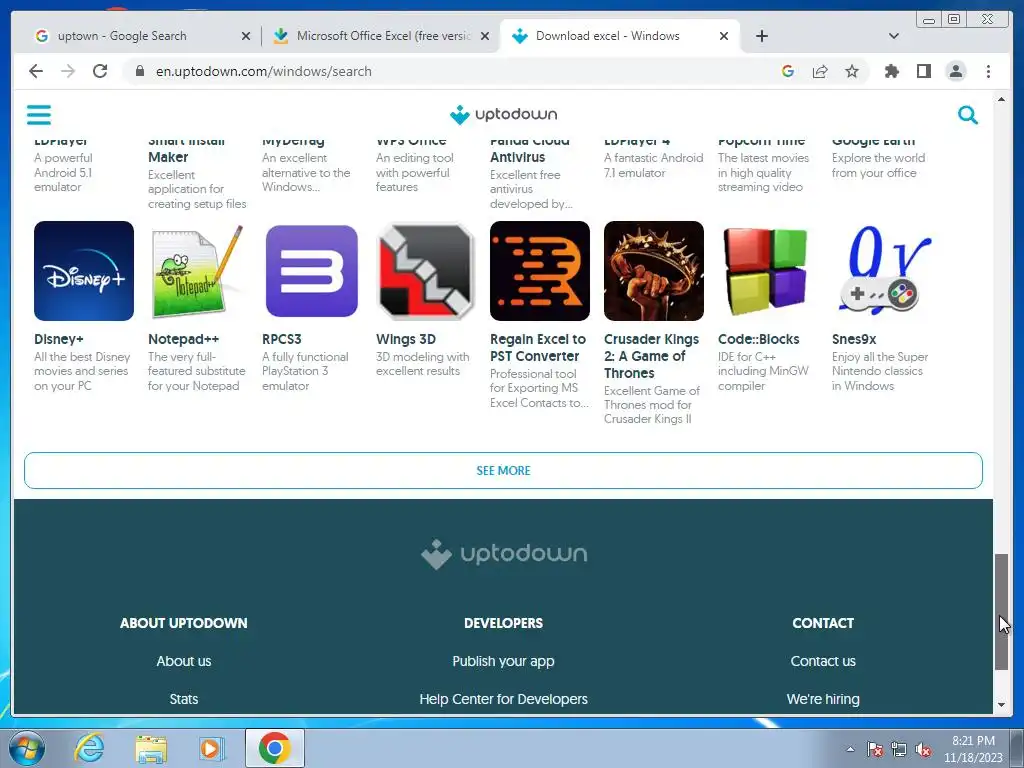Open the About us footer link
This screenshot has height=768, width=1024.
[184, 661]
